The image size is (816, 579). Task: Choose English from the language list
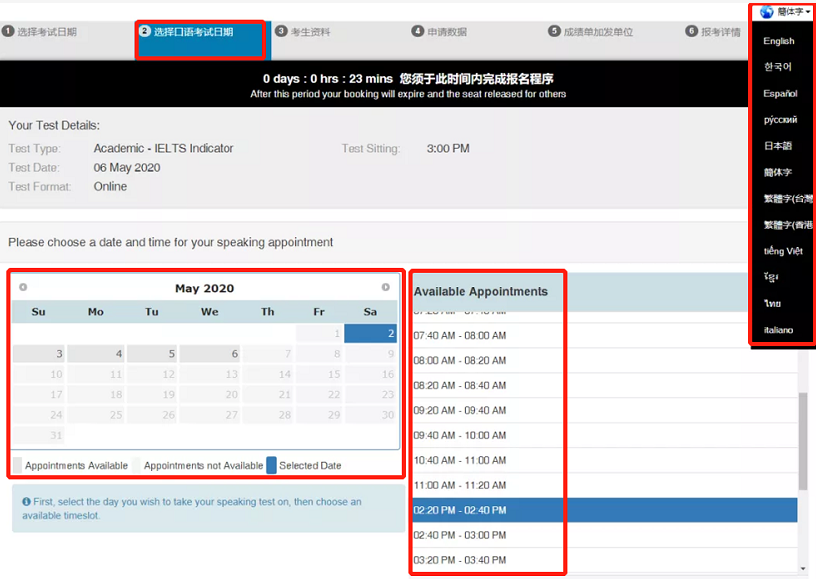click(779, 41)
